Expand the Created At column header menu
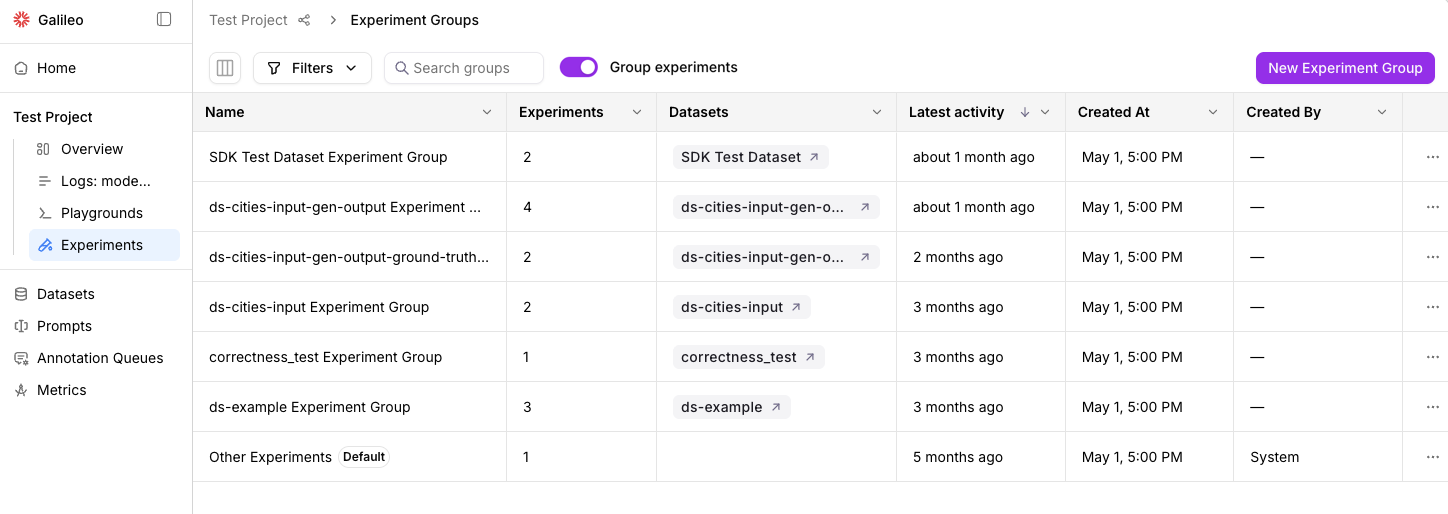 coord(1213,112)
